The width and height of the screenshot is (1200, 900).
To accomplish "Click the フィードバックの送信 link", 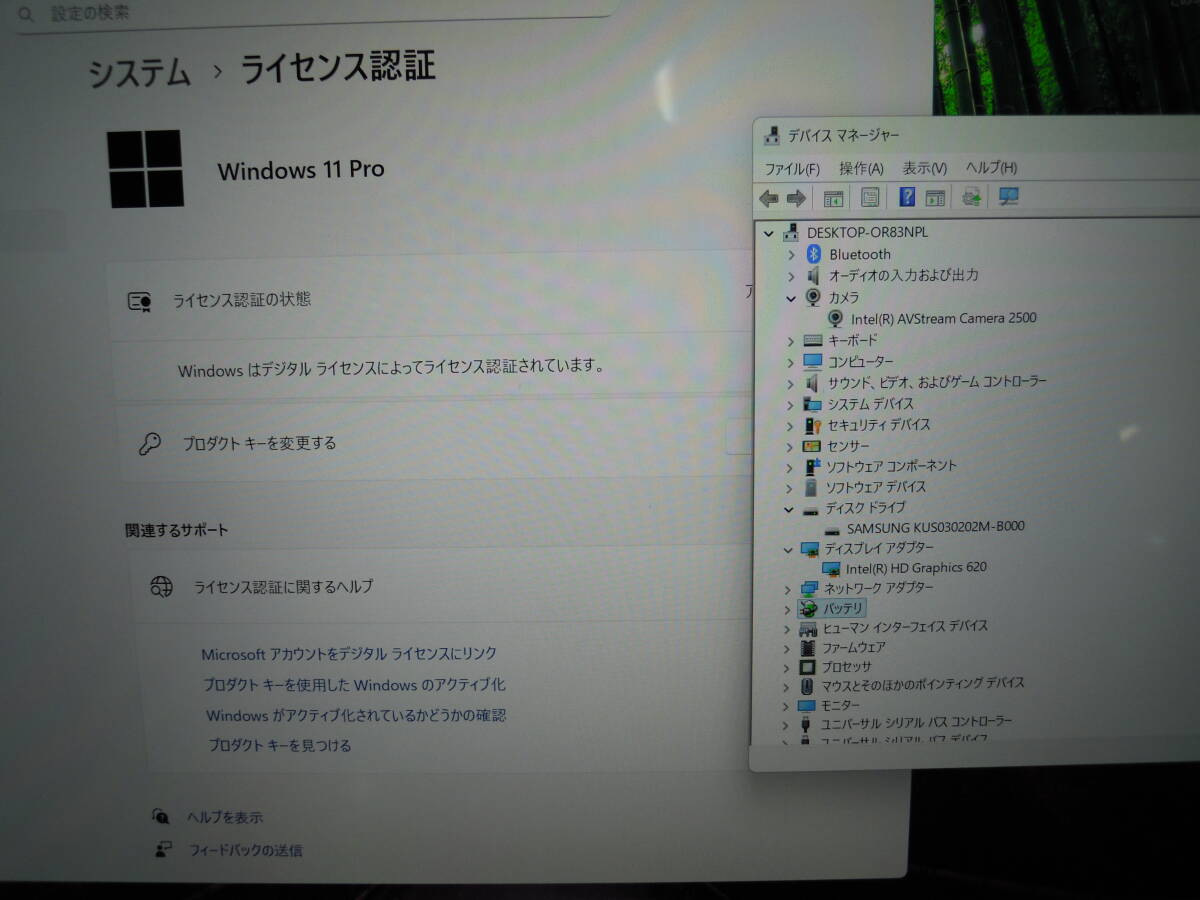I will [x=246, y=851].
